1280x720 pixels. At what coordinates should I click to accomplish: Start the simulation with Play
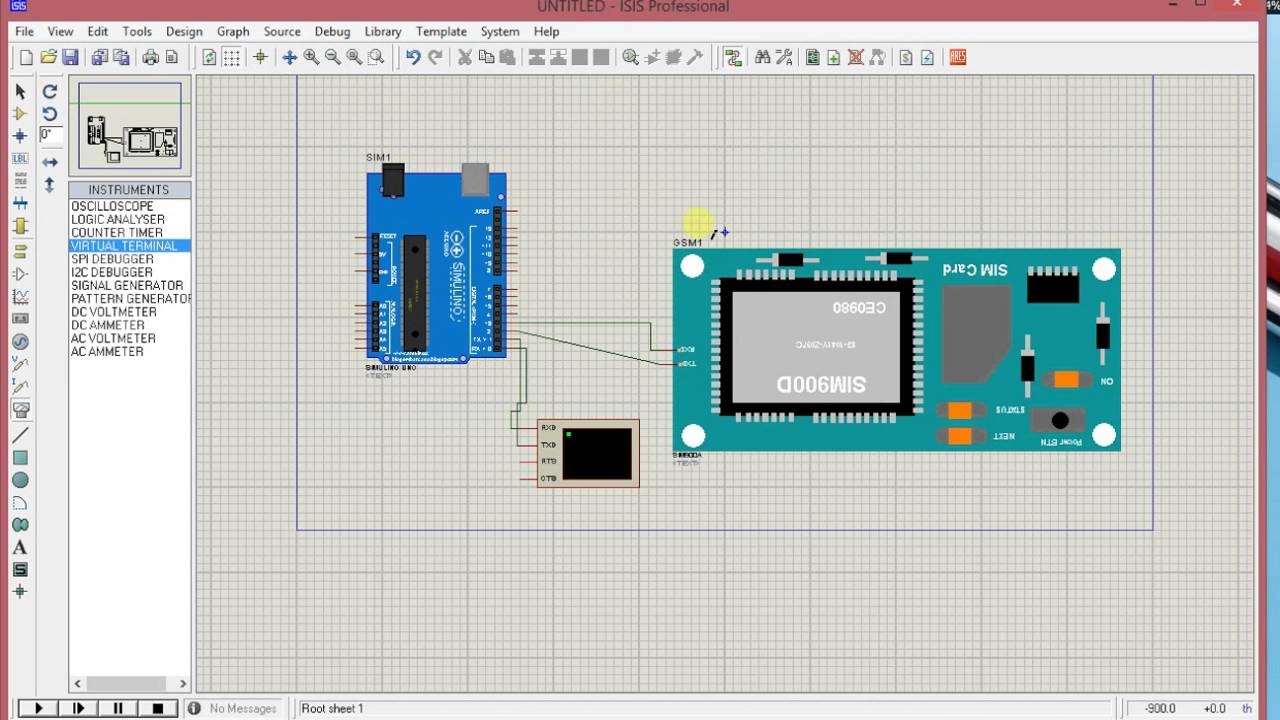point(39,708)
